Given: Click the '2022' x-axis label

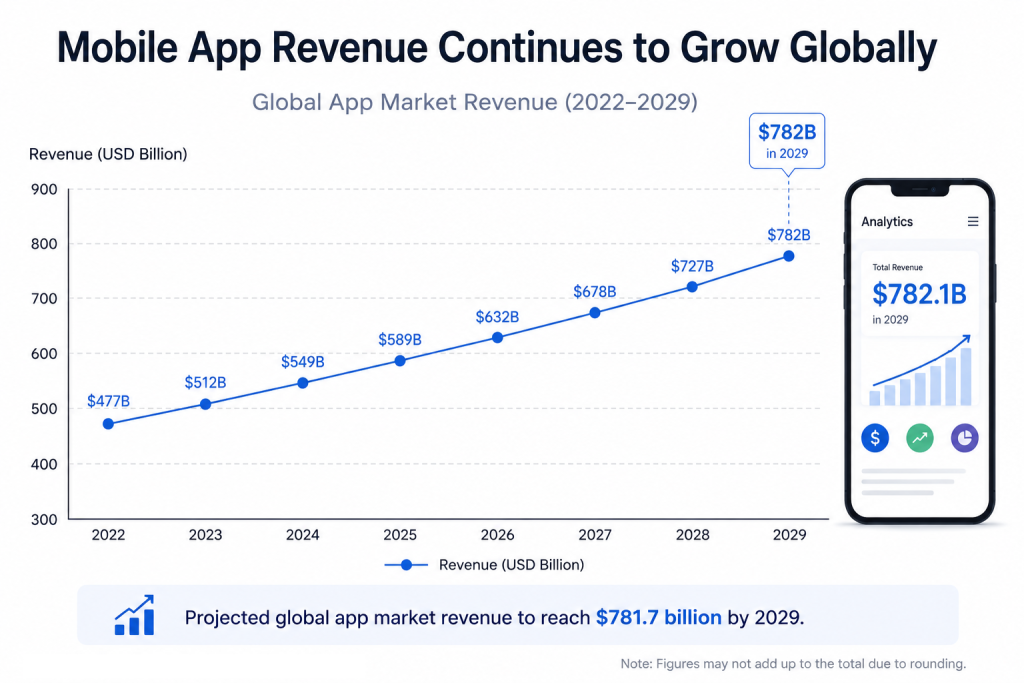Looking at the screenshot, I should click(108, 535).
